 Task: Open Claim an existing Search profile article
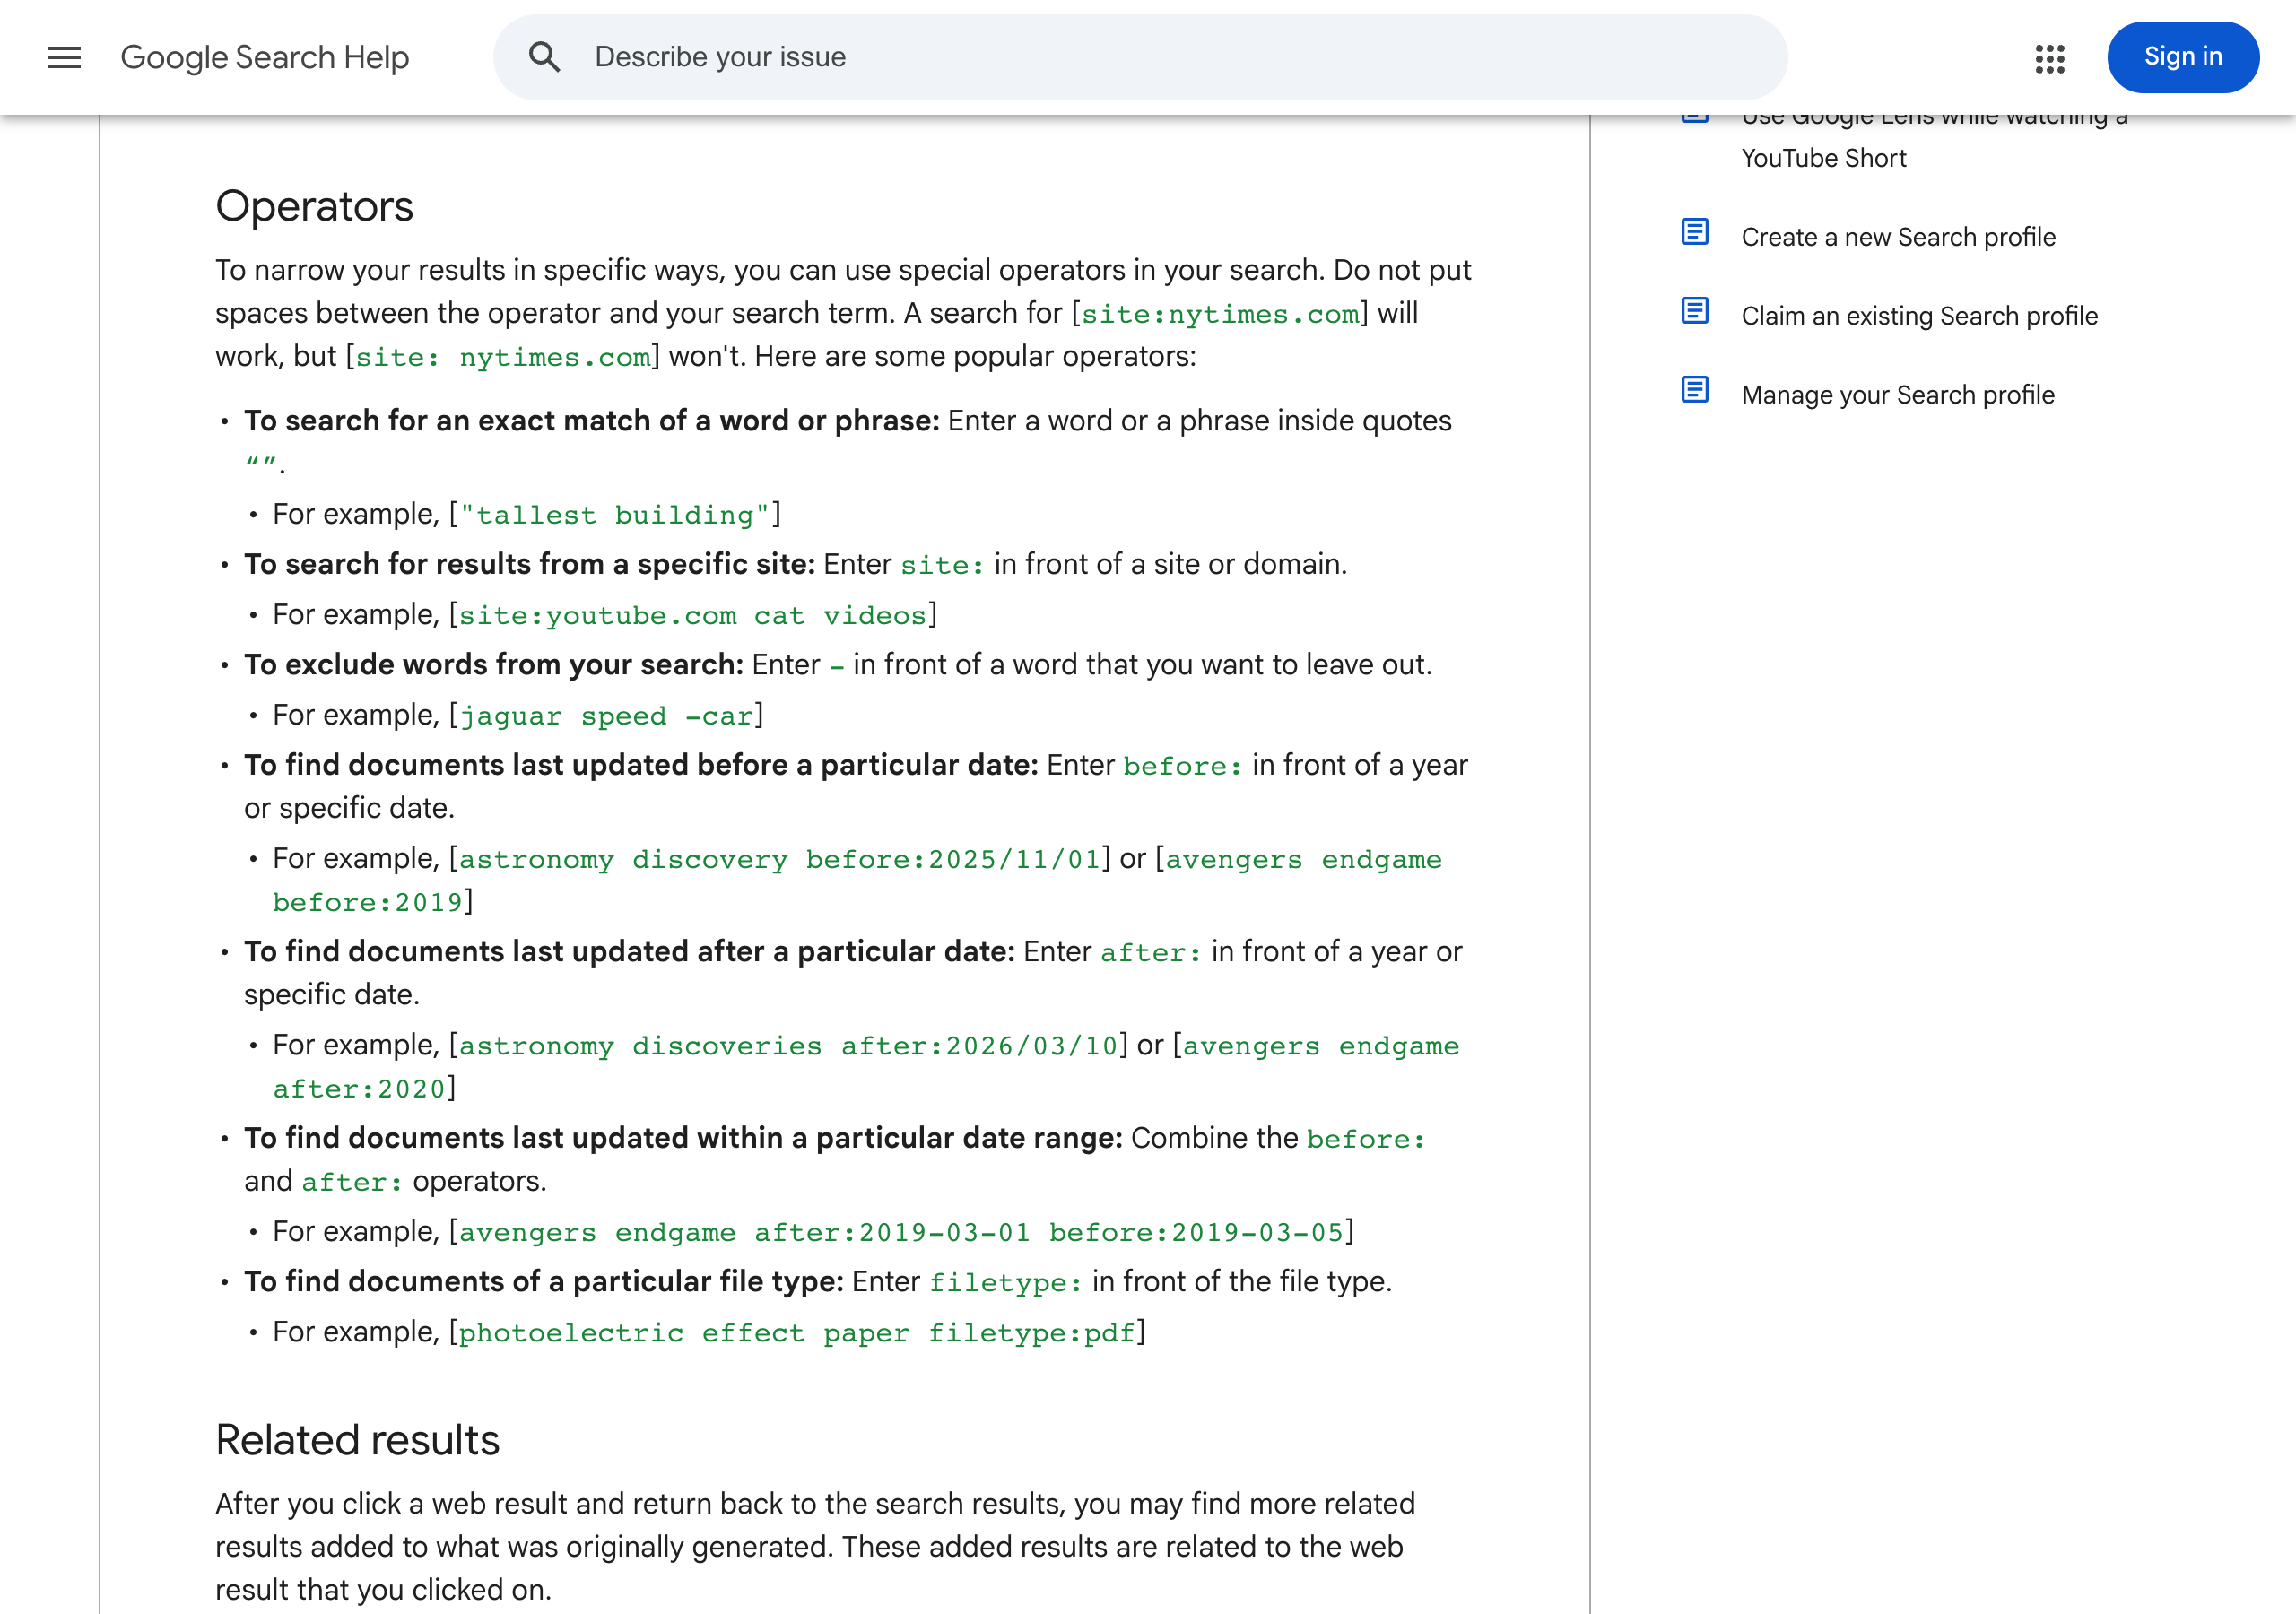click(1919, 316)
